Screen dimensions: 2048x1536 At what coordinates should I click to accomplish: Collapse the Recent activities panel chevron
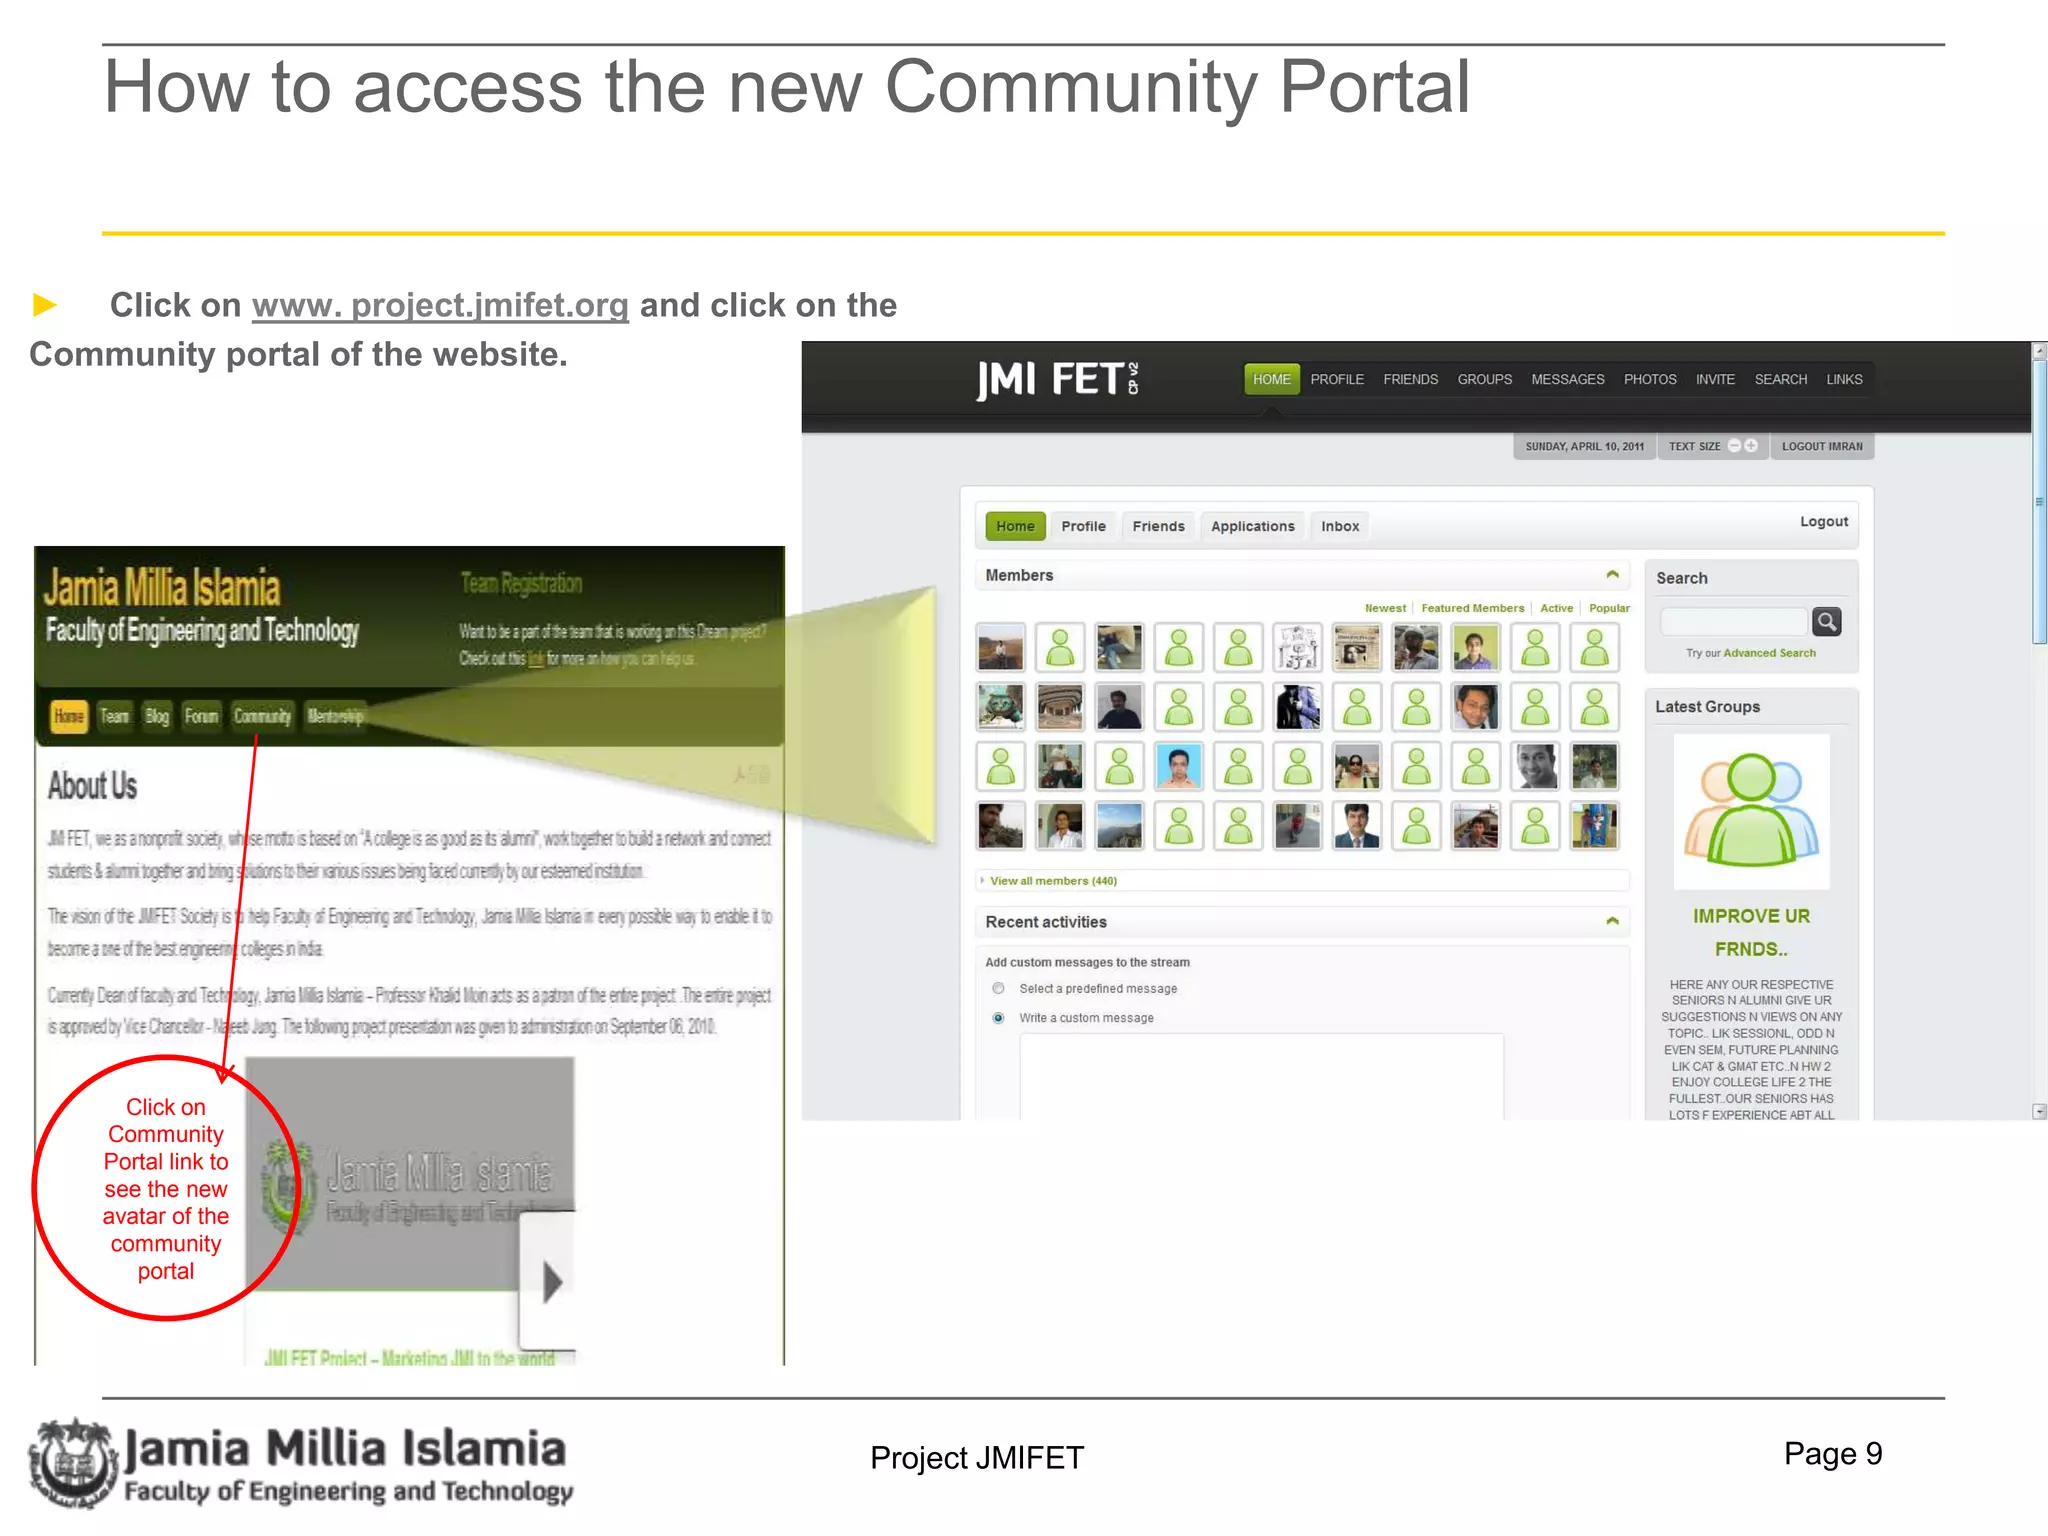coord(1612,921)
